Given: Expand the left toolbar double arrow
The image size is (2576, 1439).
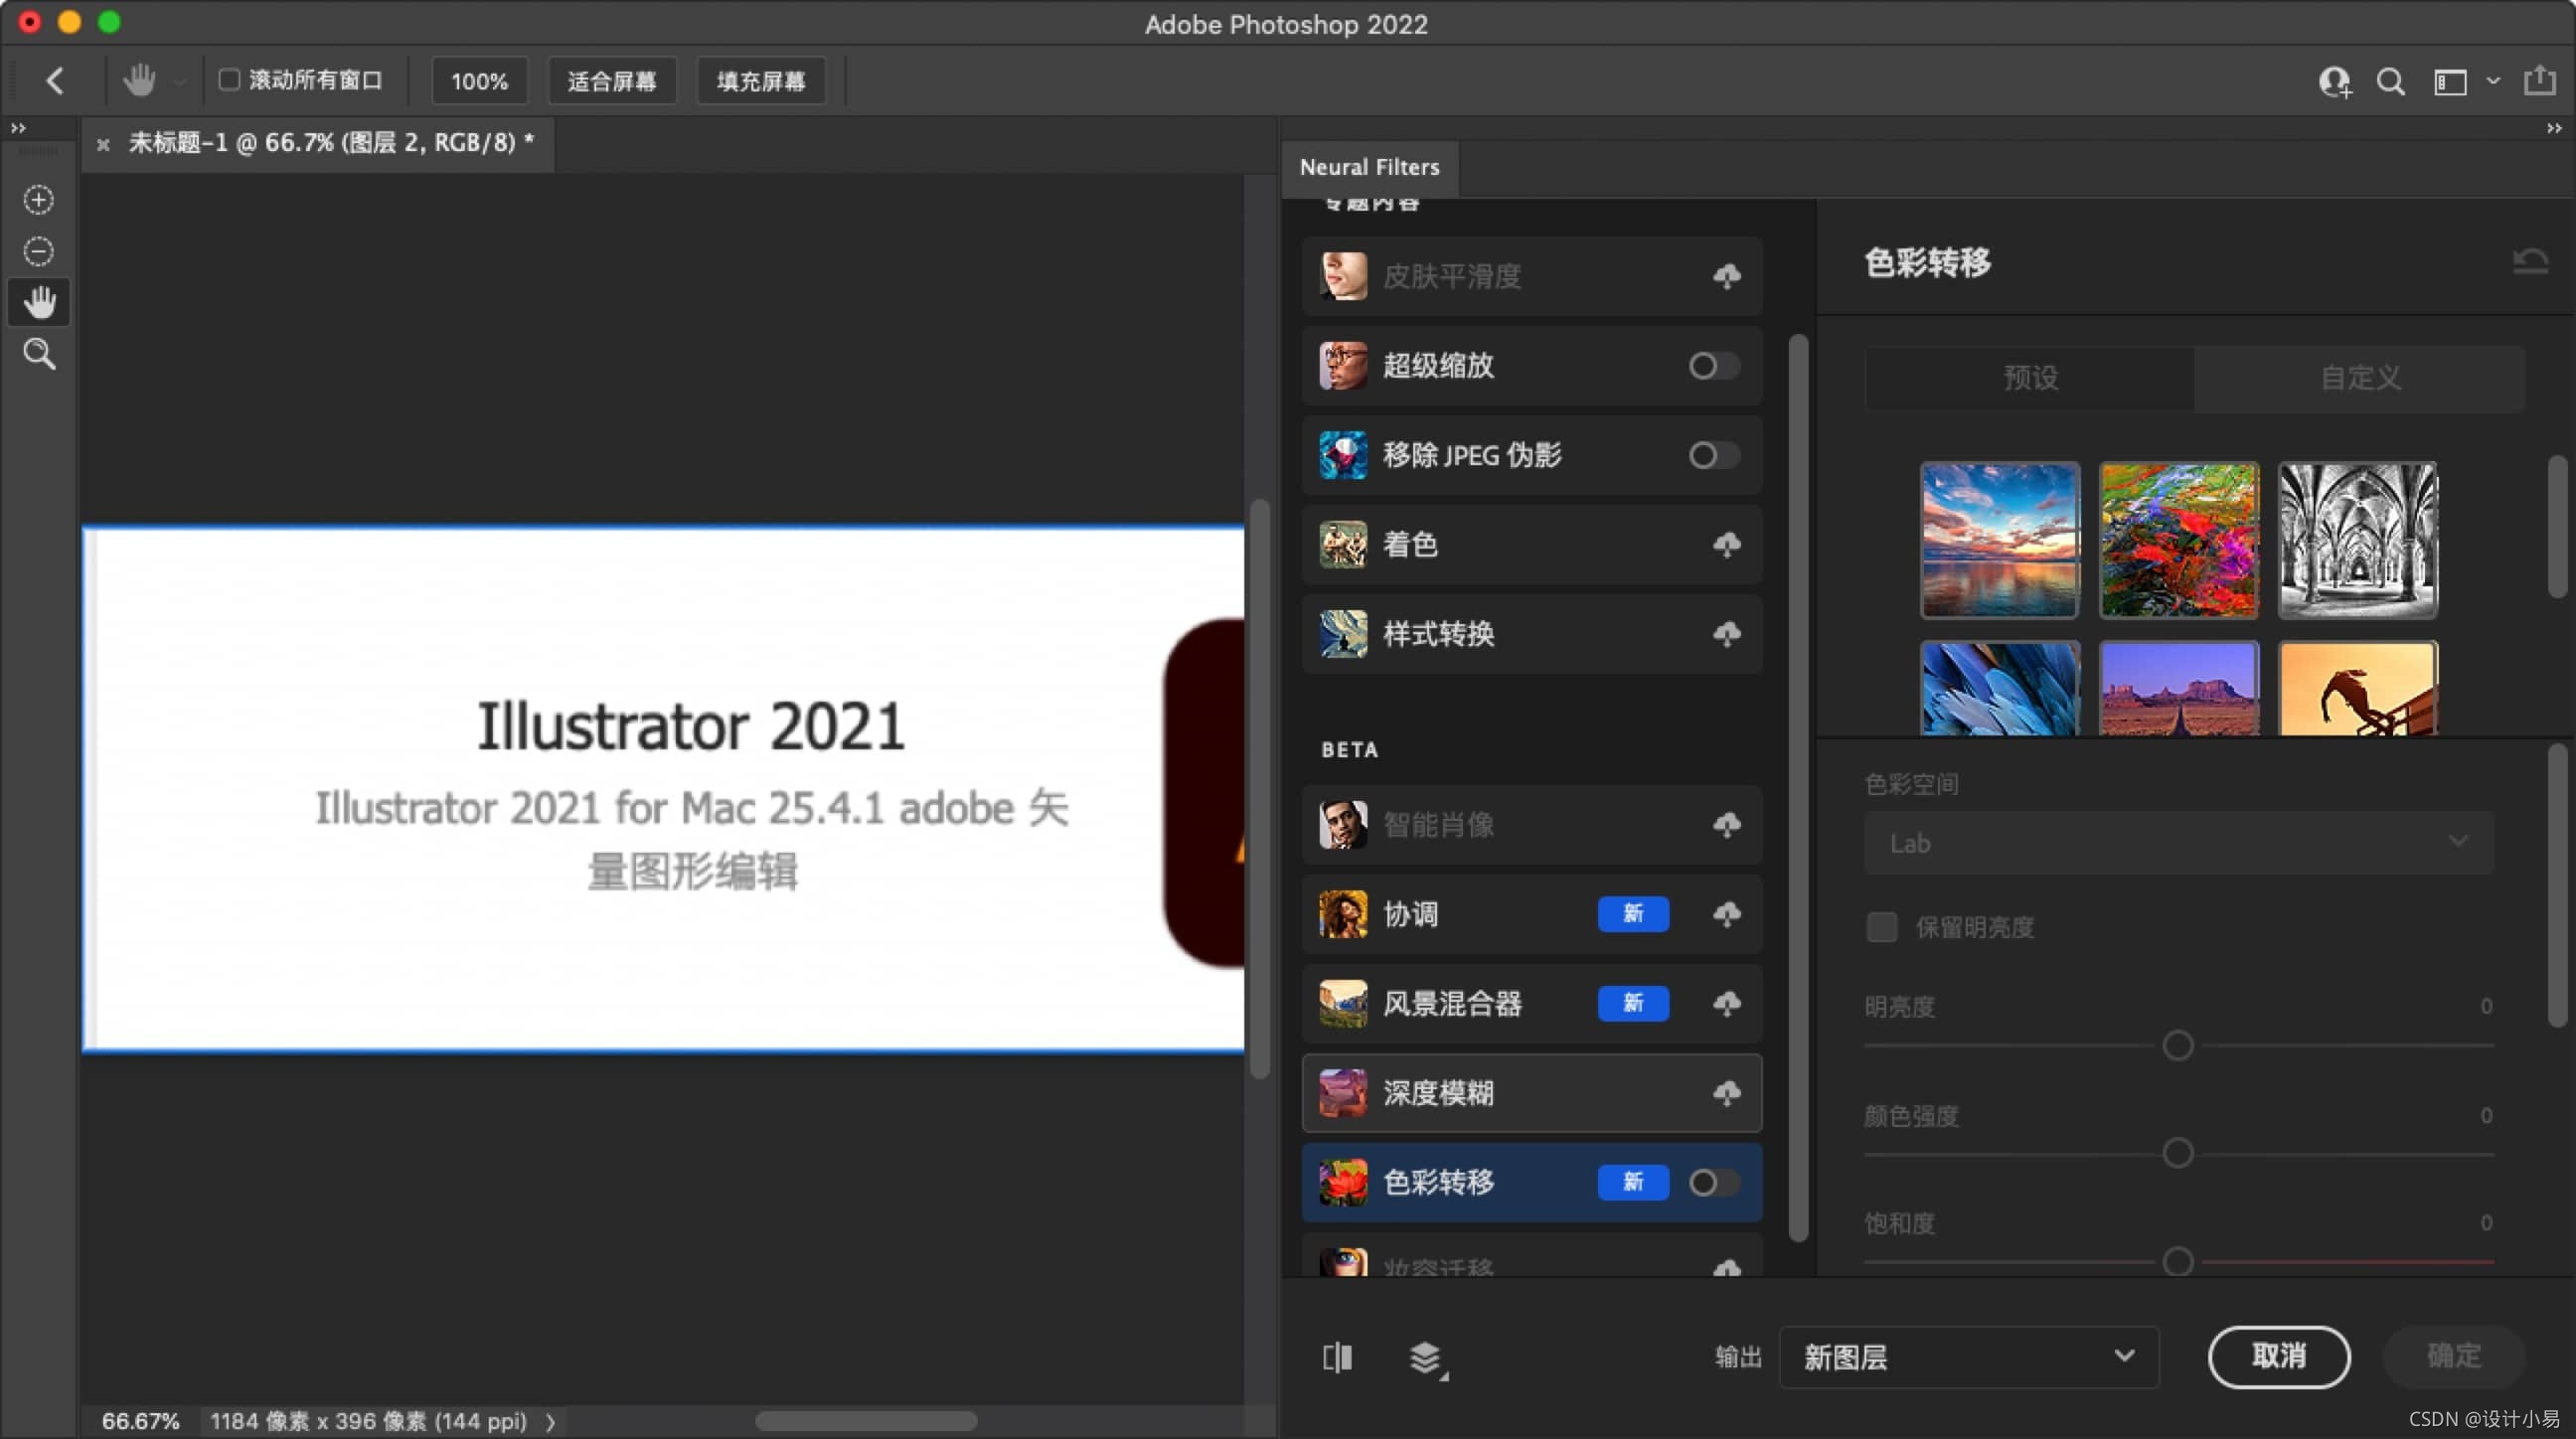Looking at the screenshot, I should click(18, 128).
